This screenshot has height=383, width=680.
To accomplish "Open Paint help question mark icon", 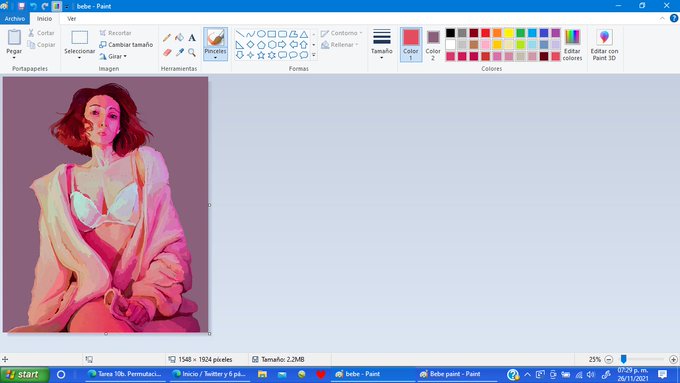I will pyautogui.click(x=674, y=18).
